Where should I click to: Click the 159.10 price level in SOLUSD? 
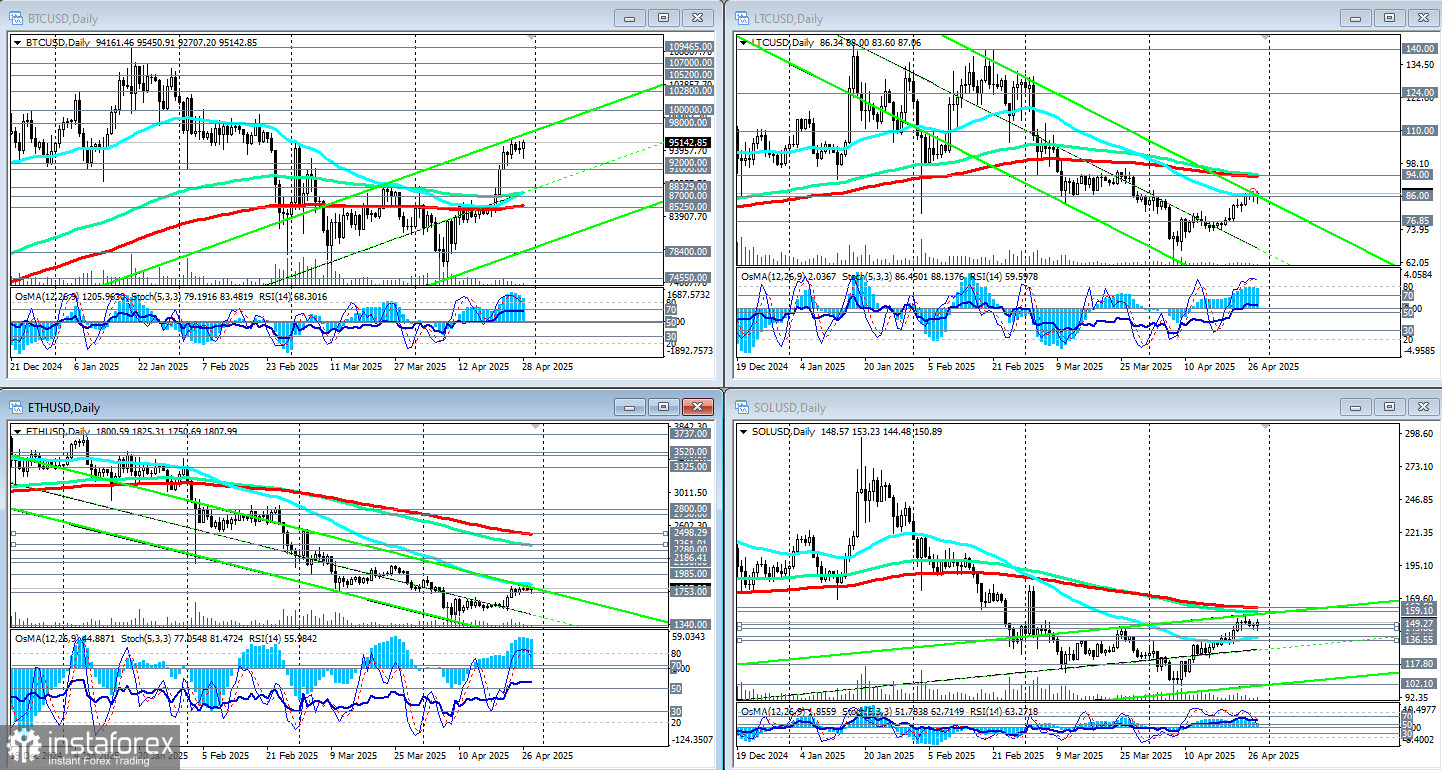(1419, 610)
